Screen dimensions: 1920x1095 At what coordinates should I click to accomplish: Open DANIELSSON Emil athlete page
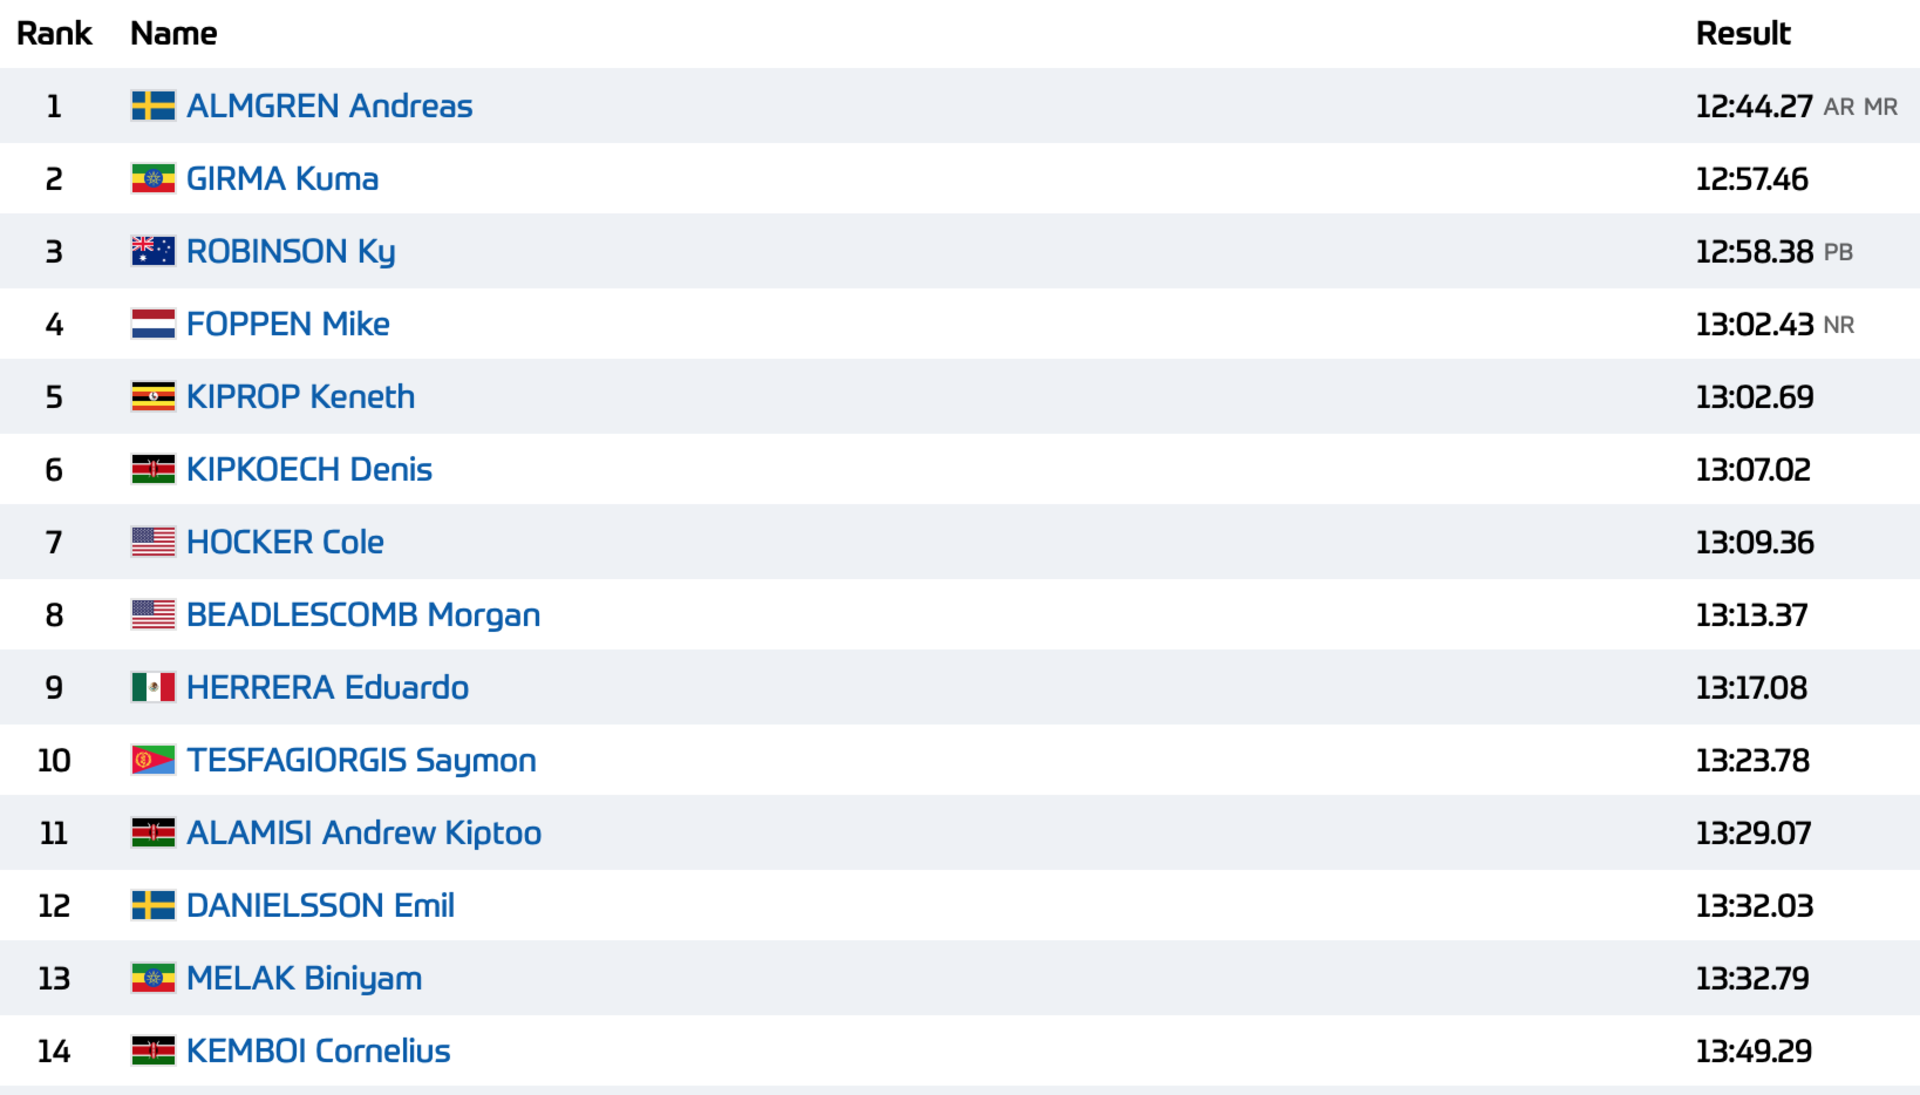tap(320, 906)
